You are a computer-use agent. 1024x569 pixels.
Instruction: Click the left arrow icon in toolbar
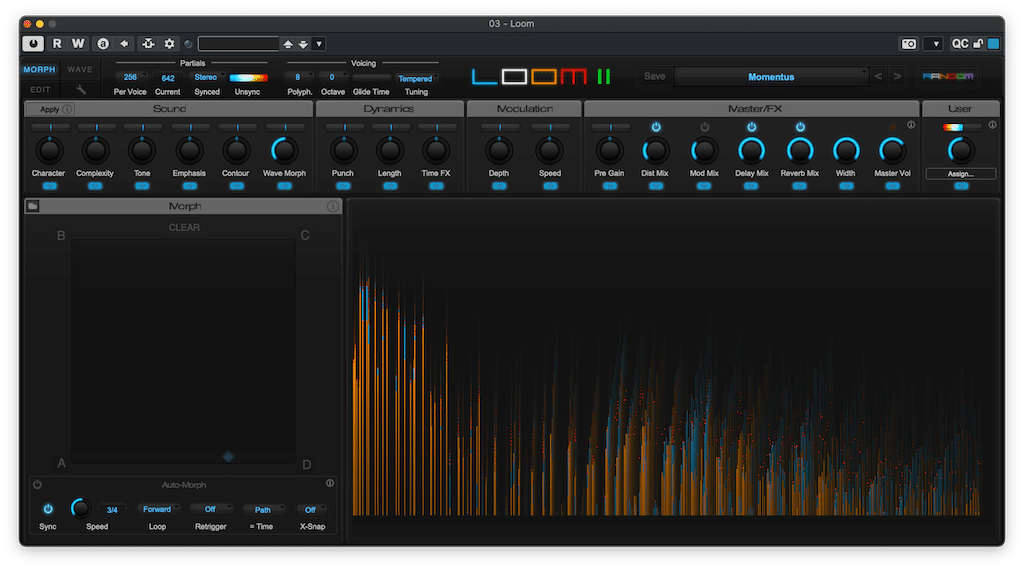(124, 44)
